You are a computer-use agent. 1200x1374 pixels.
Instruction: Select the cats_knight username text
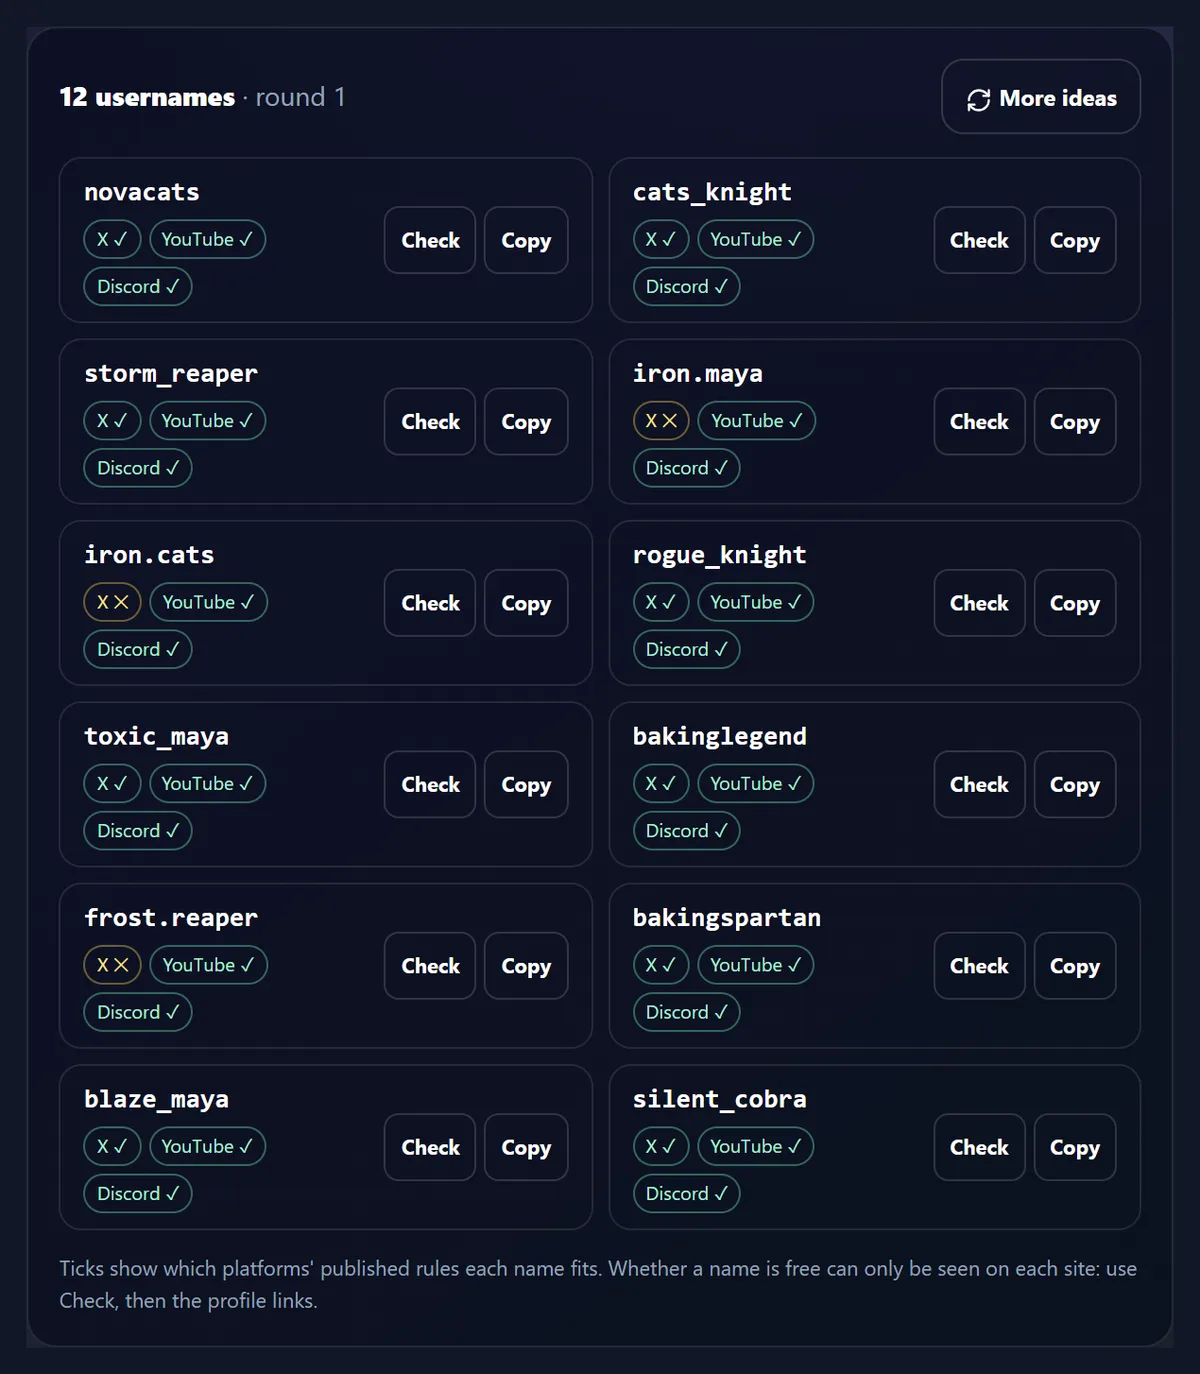[x=712, y=192]
